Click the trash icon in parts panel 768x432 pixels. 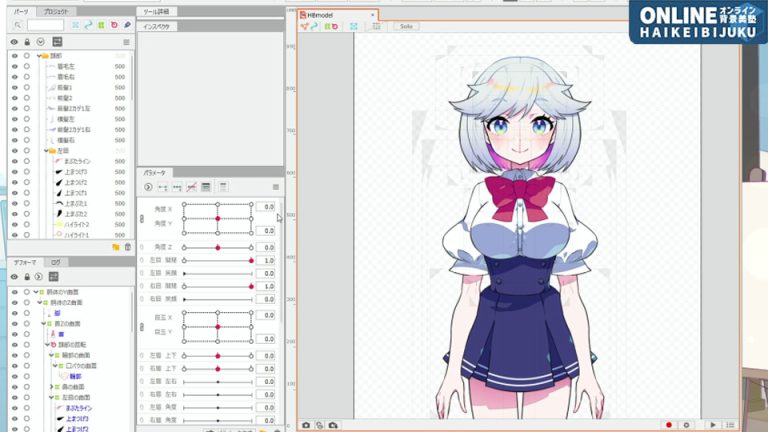pyautogui.click(x=127, y=245)
